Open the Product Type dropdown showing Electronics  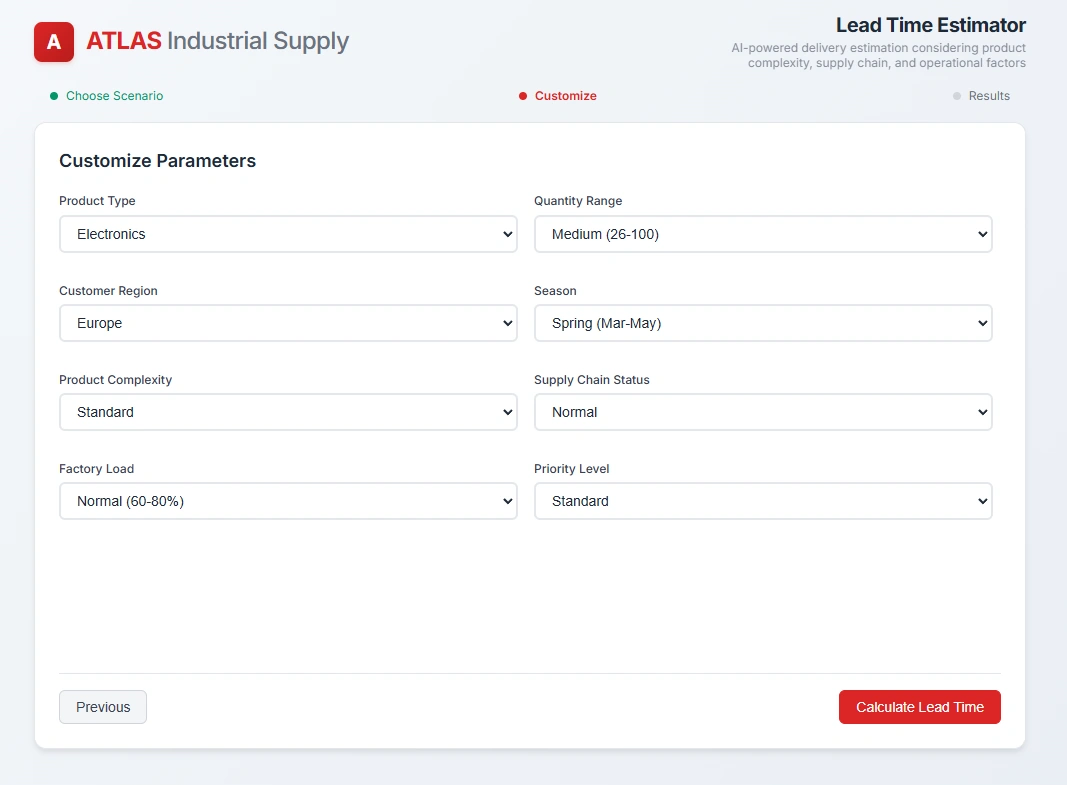pyautogui.click(x=288, y=234)
